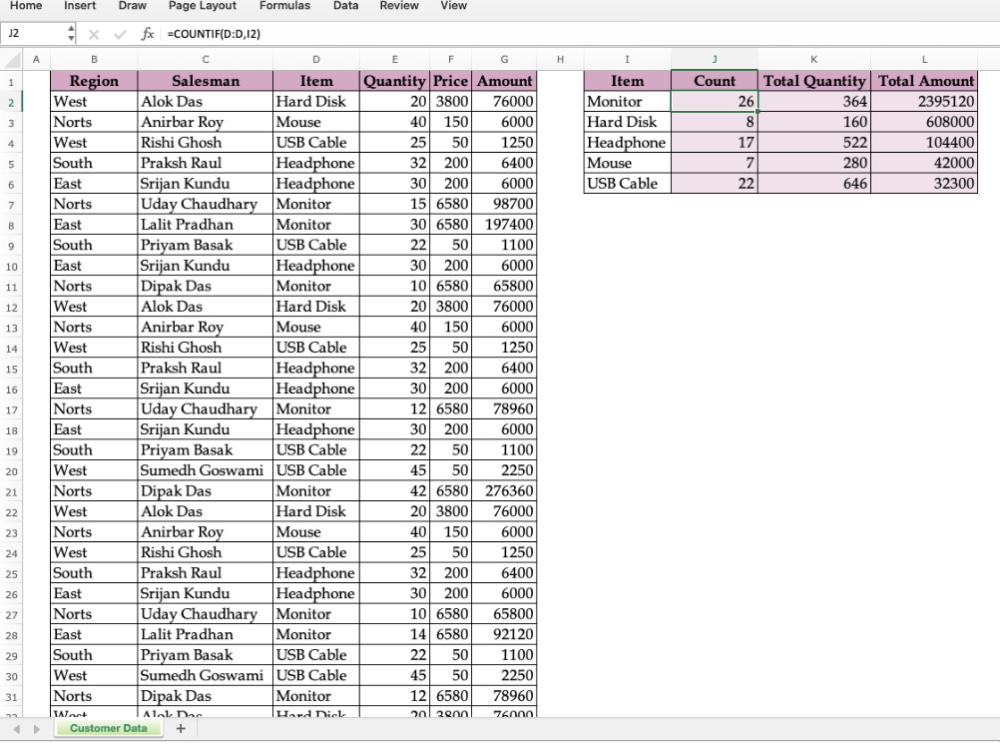
Task: Select the Hard Disk summary item cell
Action: (x=628, y=122)
